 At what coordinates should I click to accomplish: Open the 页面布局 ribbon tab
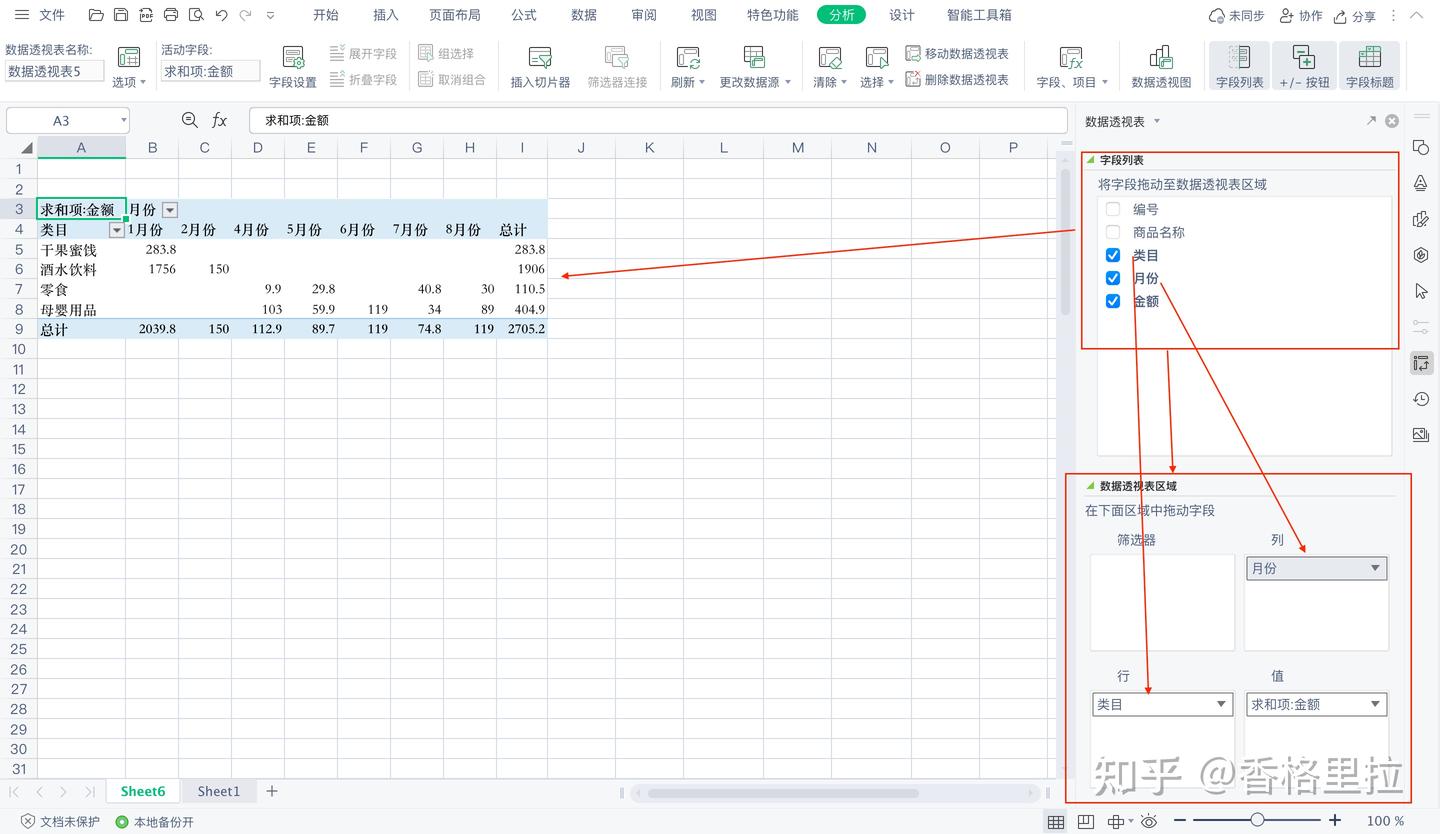tap(455, 15)
